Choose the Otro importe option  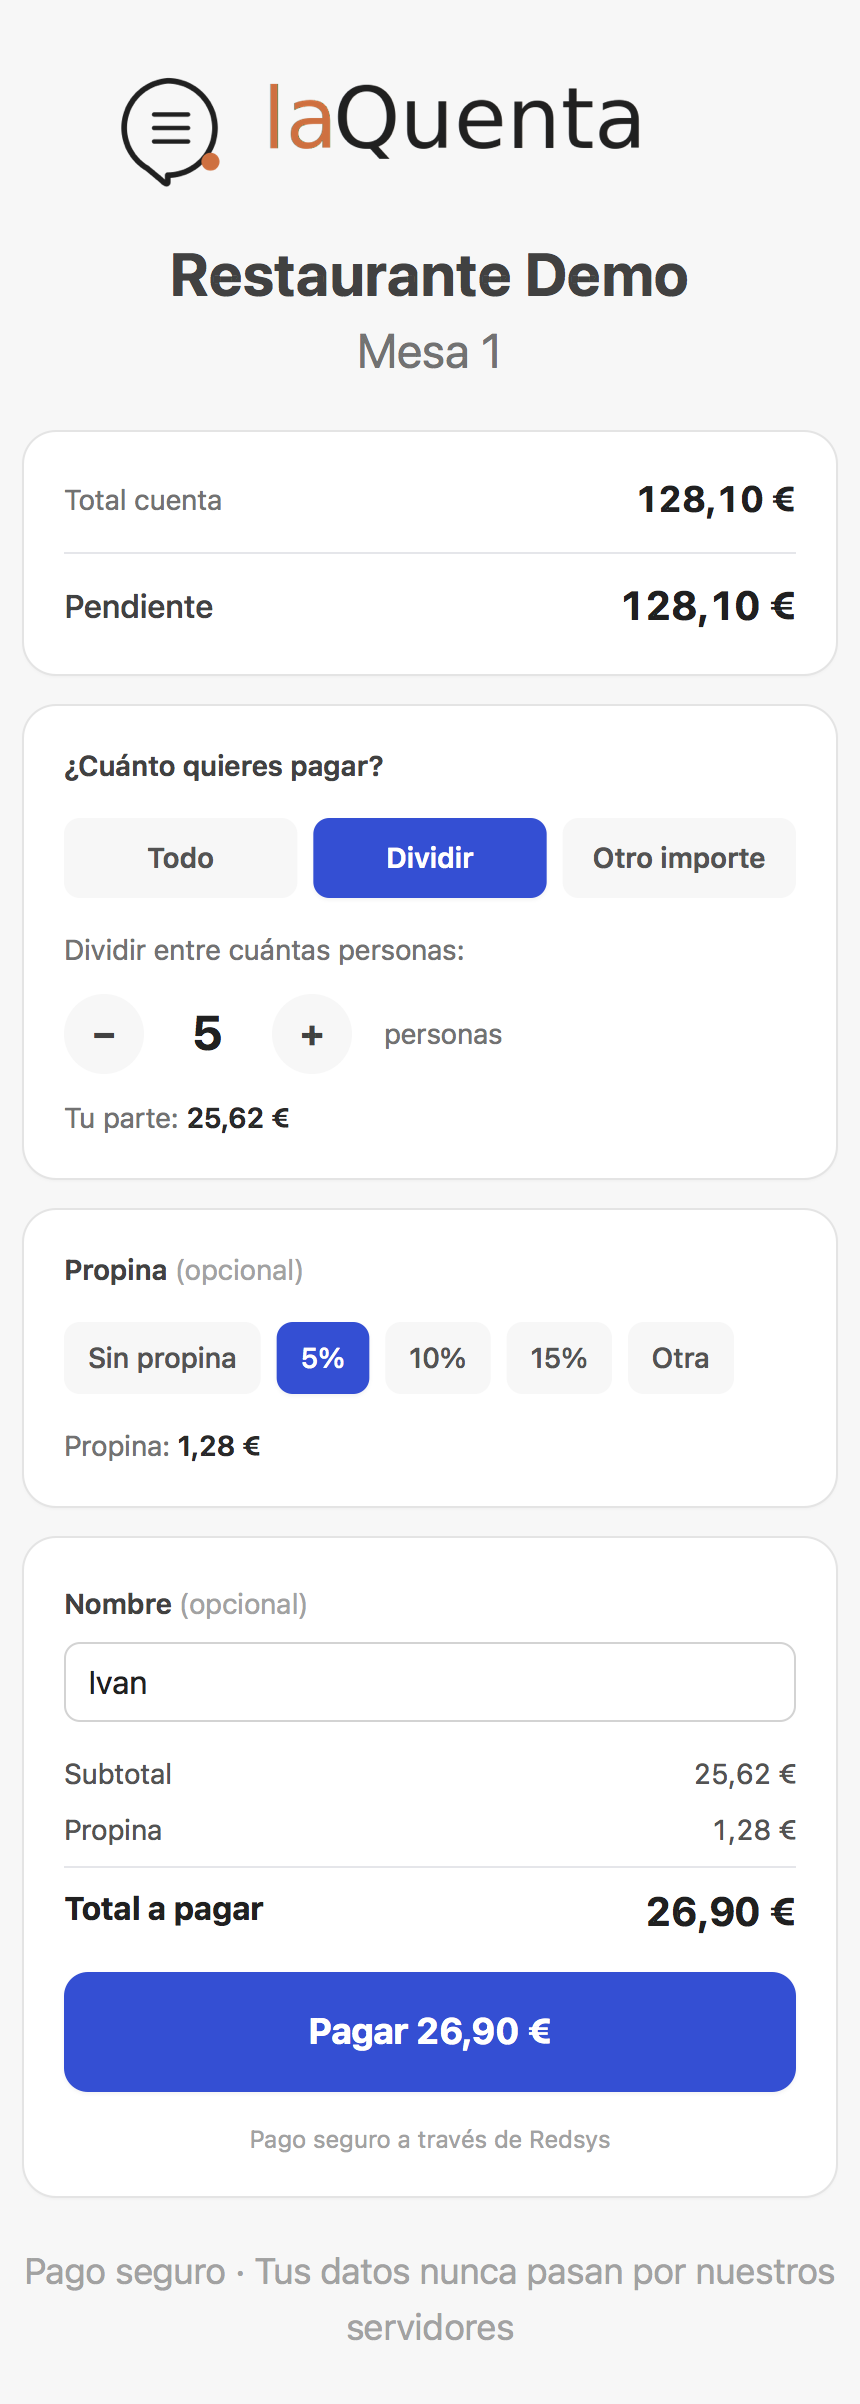tap(679, 858)
